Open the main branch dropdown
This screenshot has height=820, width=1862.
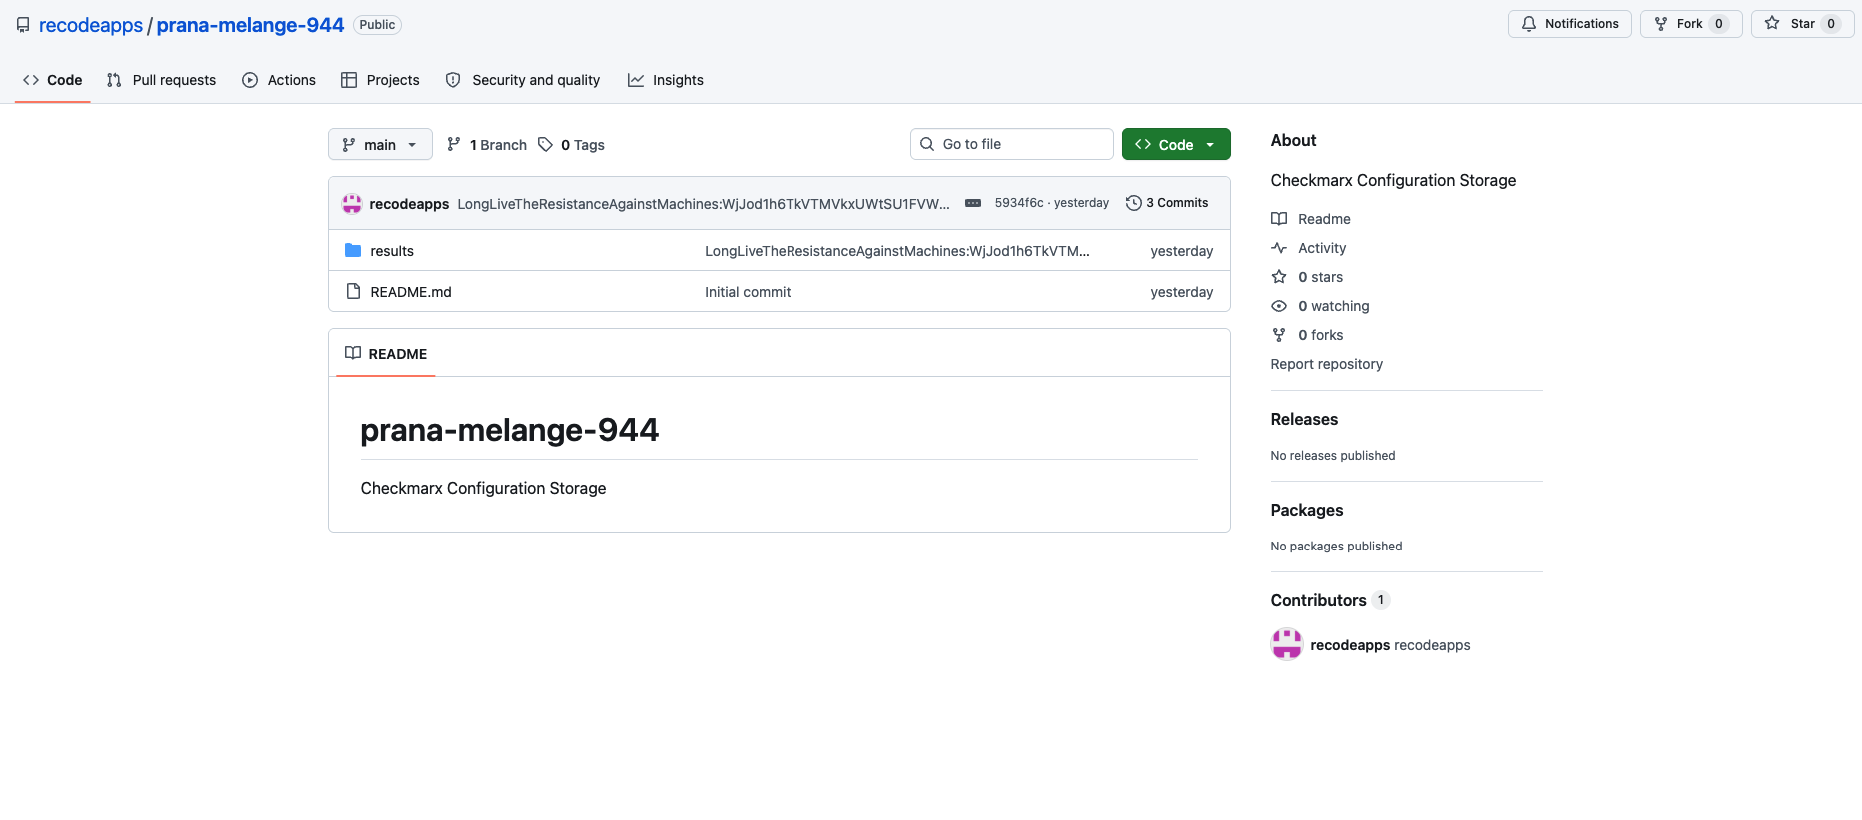pos(380,145)
